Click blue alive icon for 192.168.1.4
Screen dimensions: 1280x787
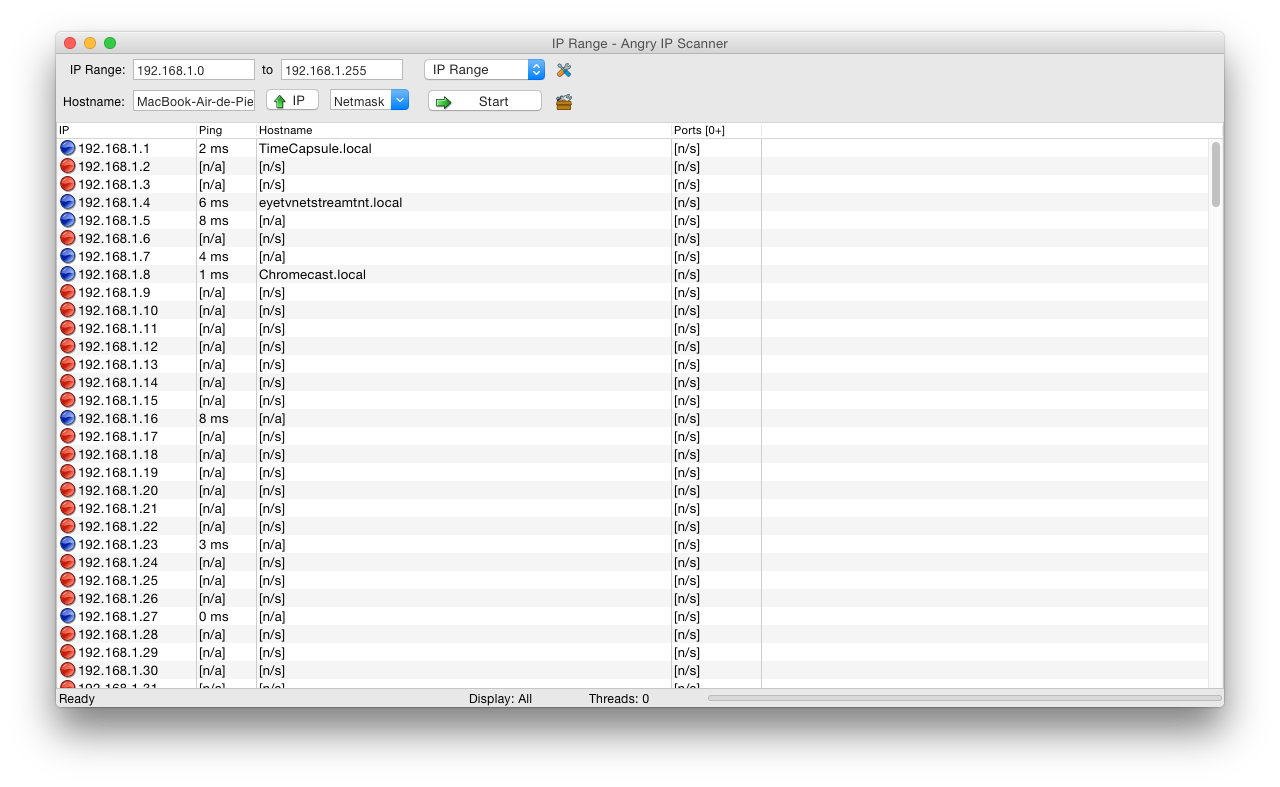pos(68,202)
